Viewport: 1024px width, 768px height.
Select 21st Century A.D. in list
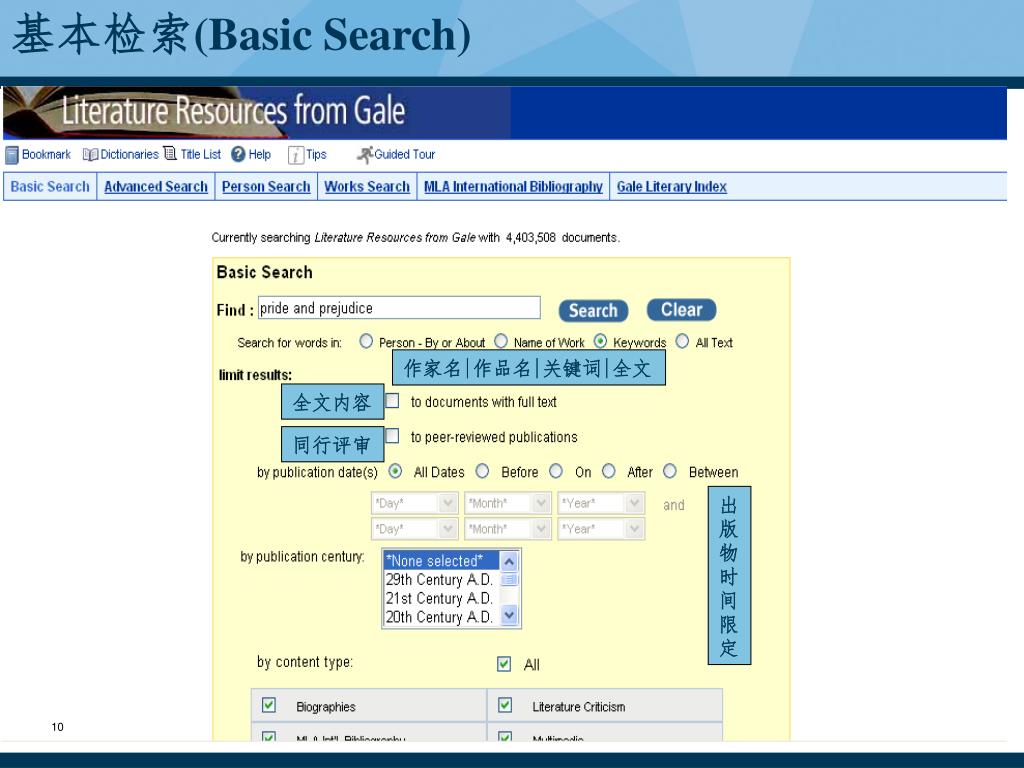pos(441,598)
